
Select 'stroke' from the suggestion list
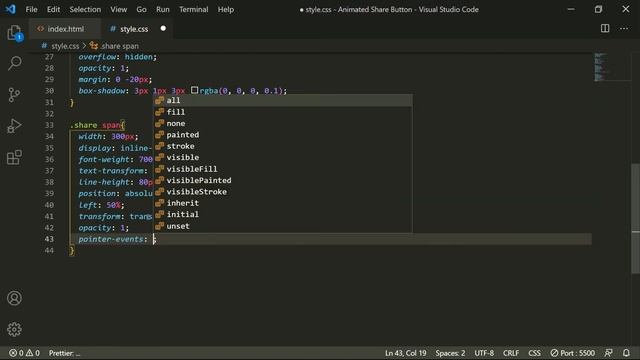[x=282, y=146]
